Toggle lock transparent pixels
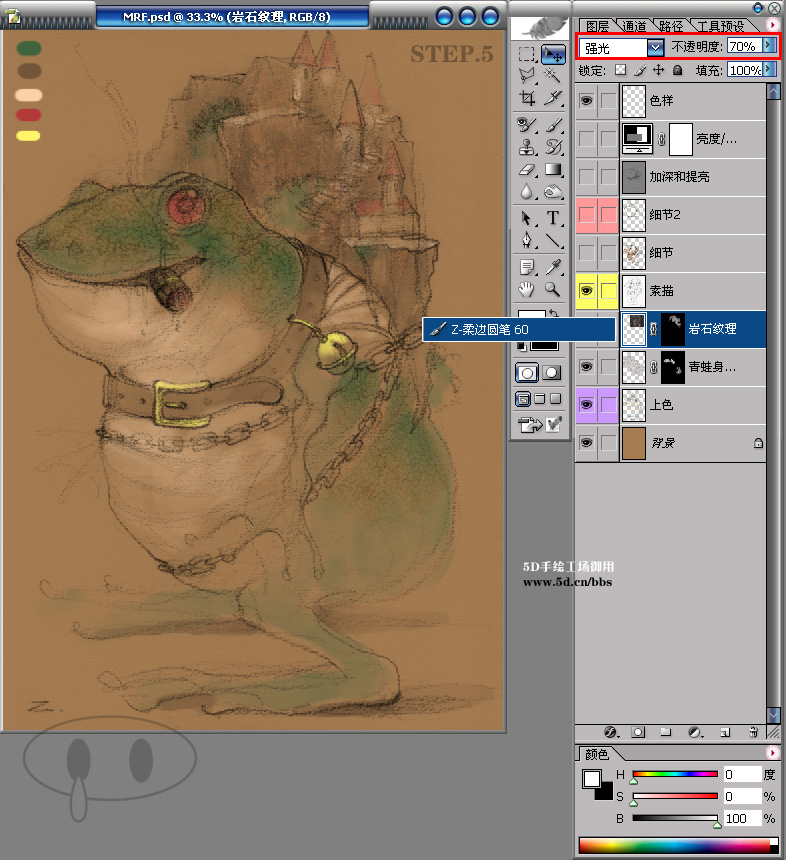Image resolution: width=786 pixels, height=860 pixels. (x=620, y=70)
